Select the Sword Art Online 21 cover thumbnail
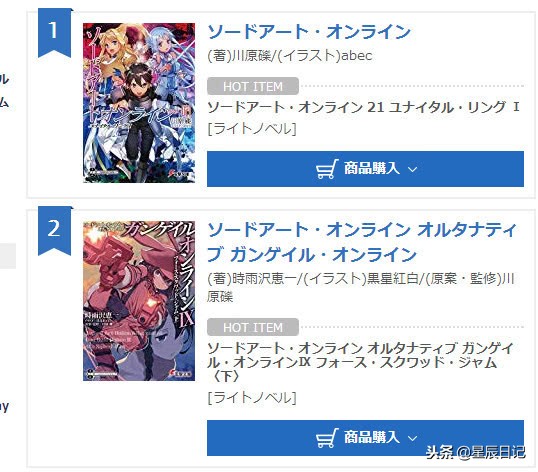Image resolution: width=538 pixels, height=472 pixels. 139,103
